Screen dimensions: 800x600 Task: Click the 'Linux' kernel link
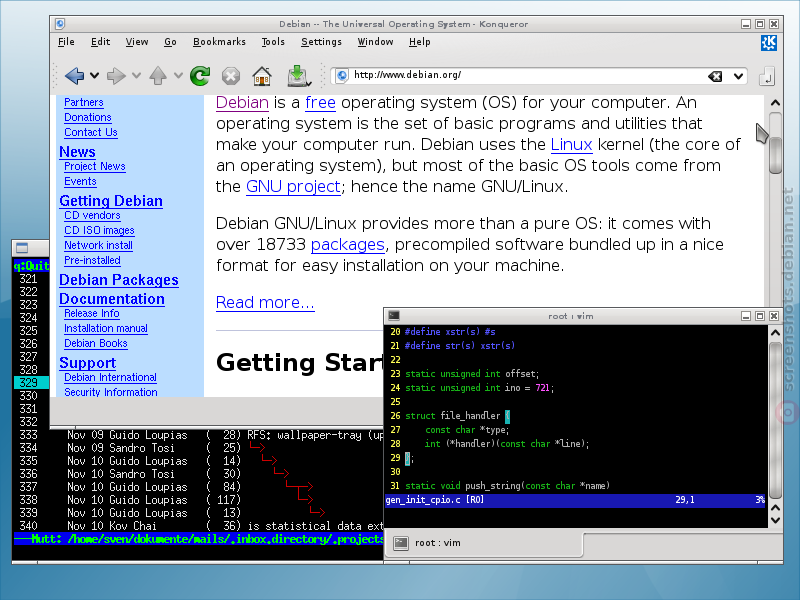[571, 144]
